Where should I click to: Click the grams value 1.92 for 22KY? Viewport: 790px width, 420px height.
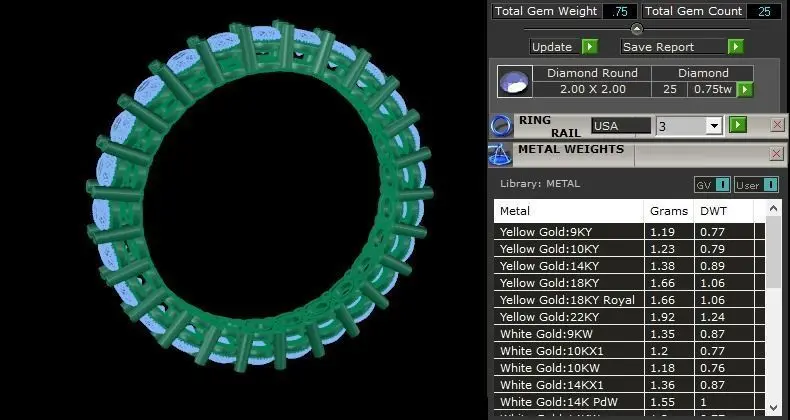(x=669, y=317)
